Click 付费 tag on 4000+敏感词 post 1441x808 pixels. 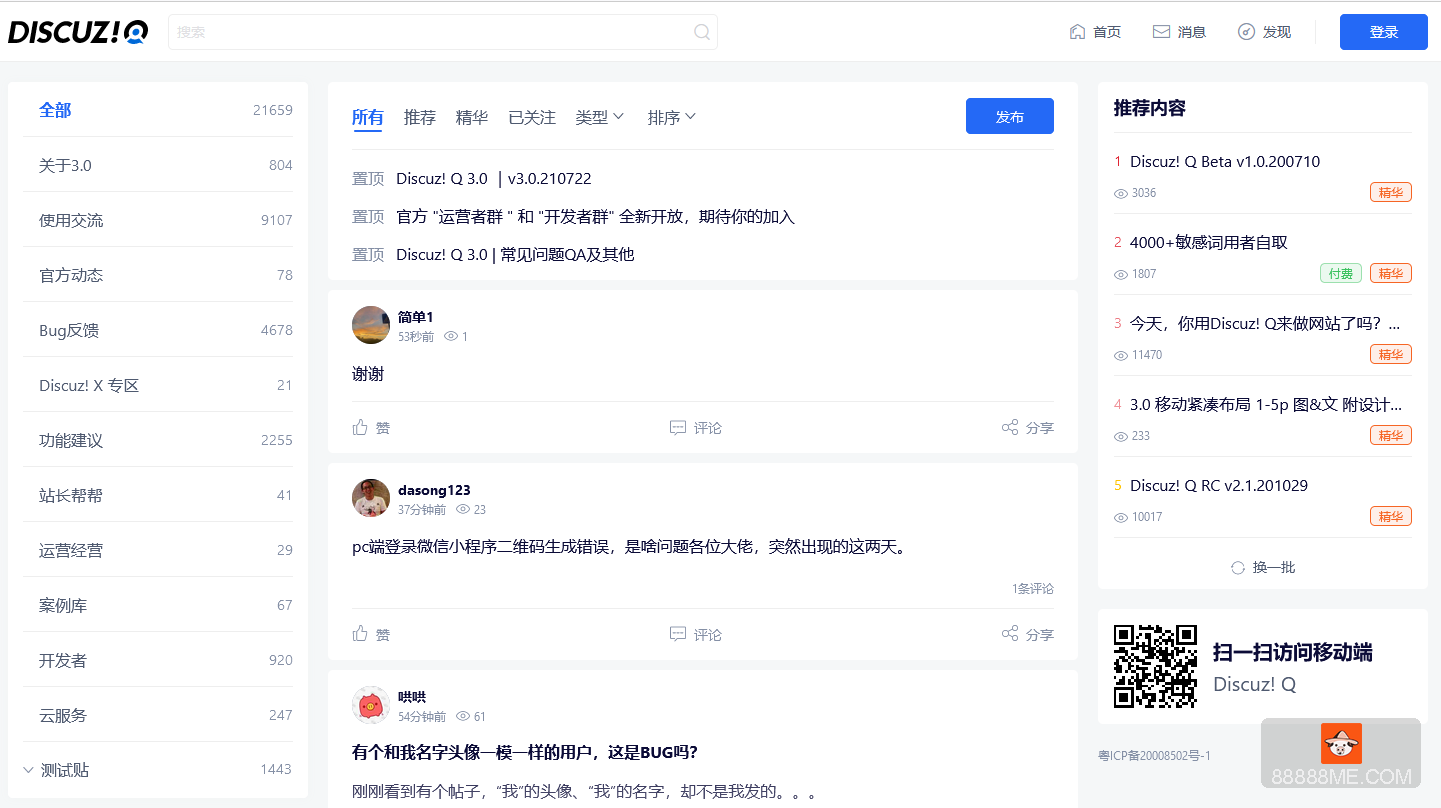tap(1341, 273)
